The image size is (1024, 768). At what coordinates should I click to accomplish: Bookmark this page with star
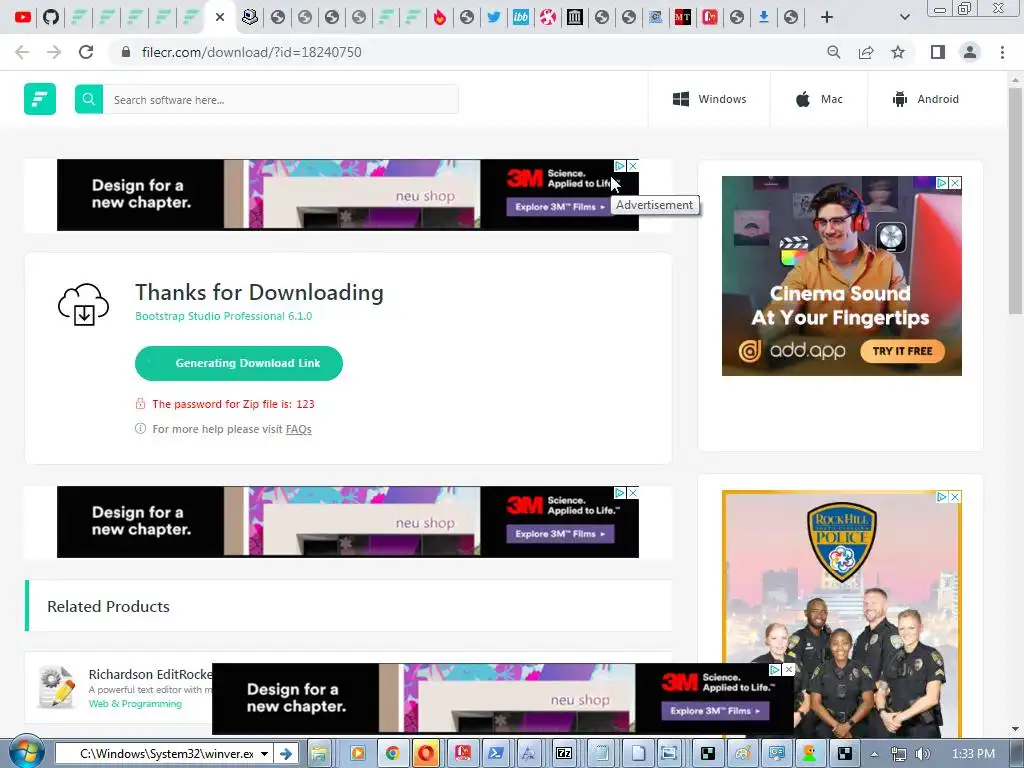pyautogui.click(x=898, y=52)
